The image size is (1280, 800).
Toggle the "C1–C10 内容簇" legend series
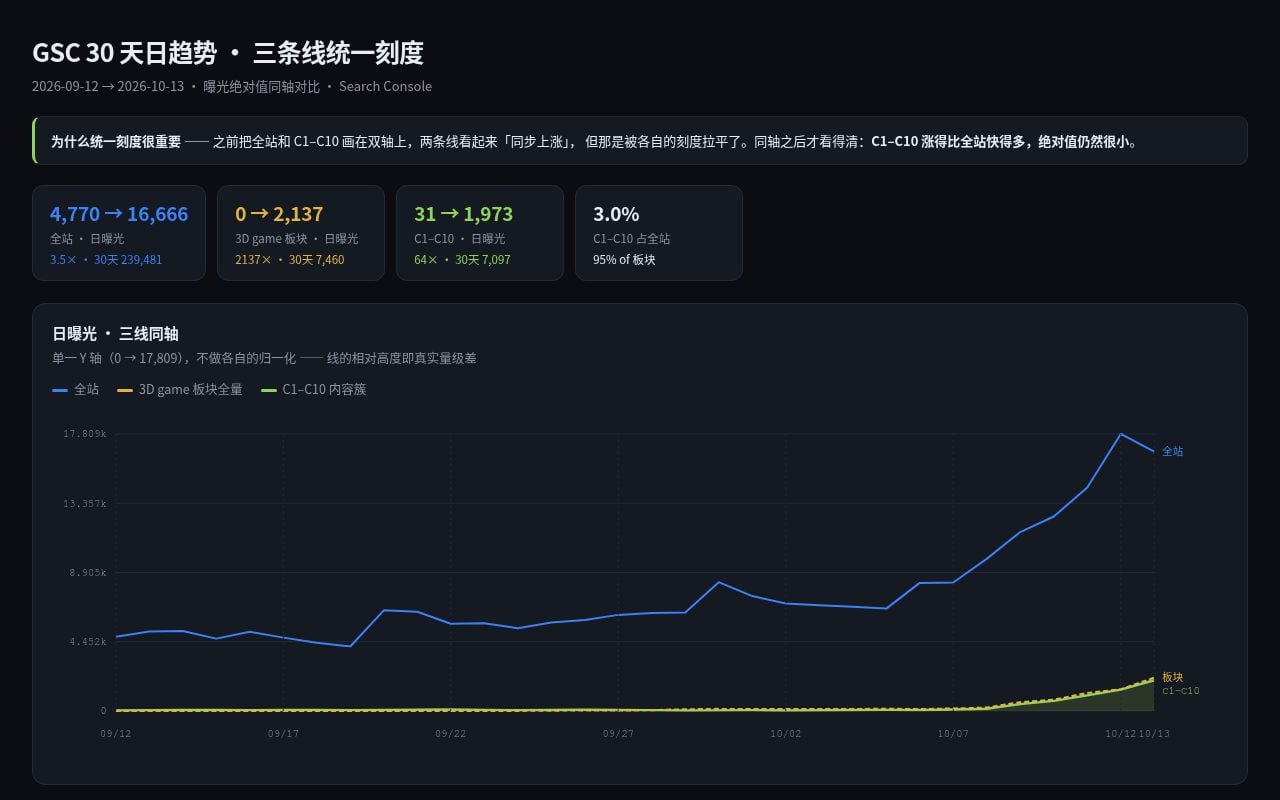pos(313,389)
